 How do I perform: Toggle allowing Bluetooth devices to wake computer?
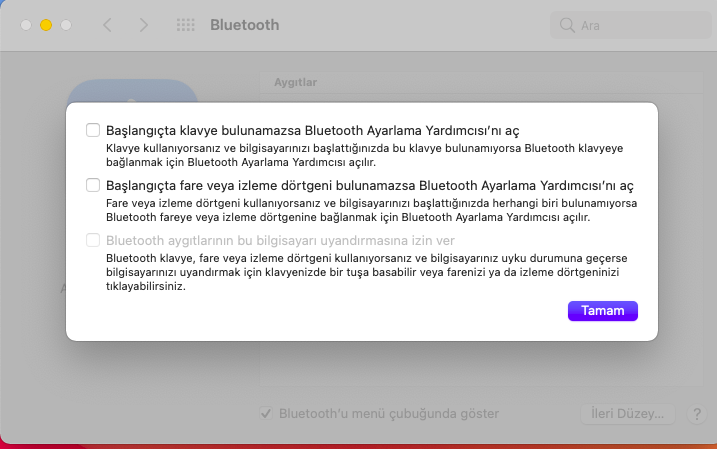tap(93, 240)
